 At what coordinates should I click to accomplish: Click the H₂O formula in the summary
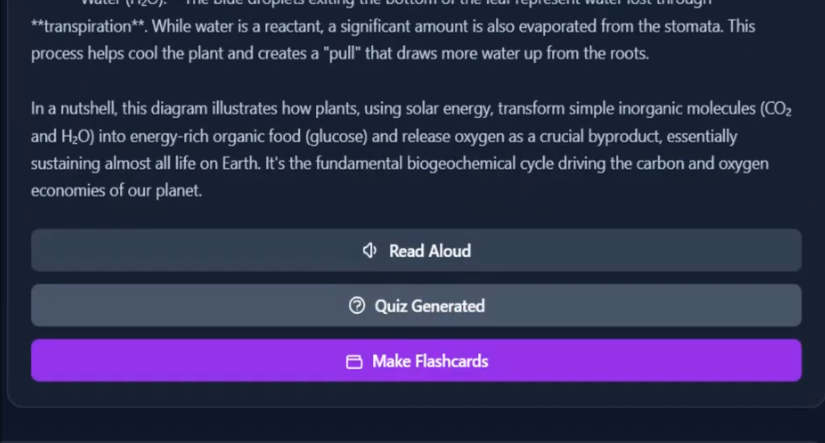point(76,137)
